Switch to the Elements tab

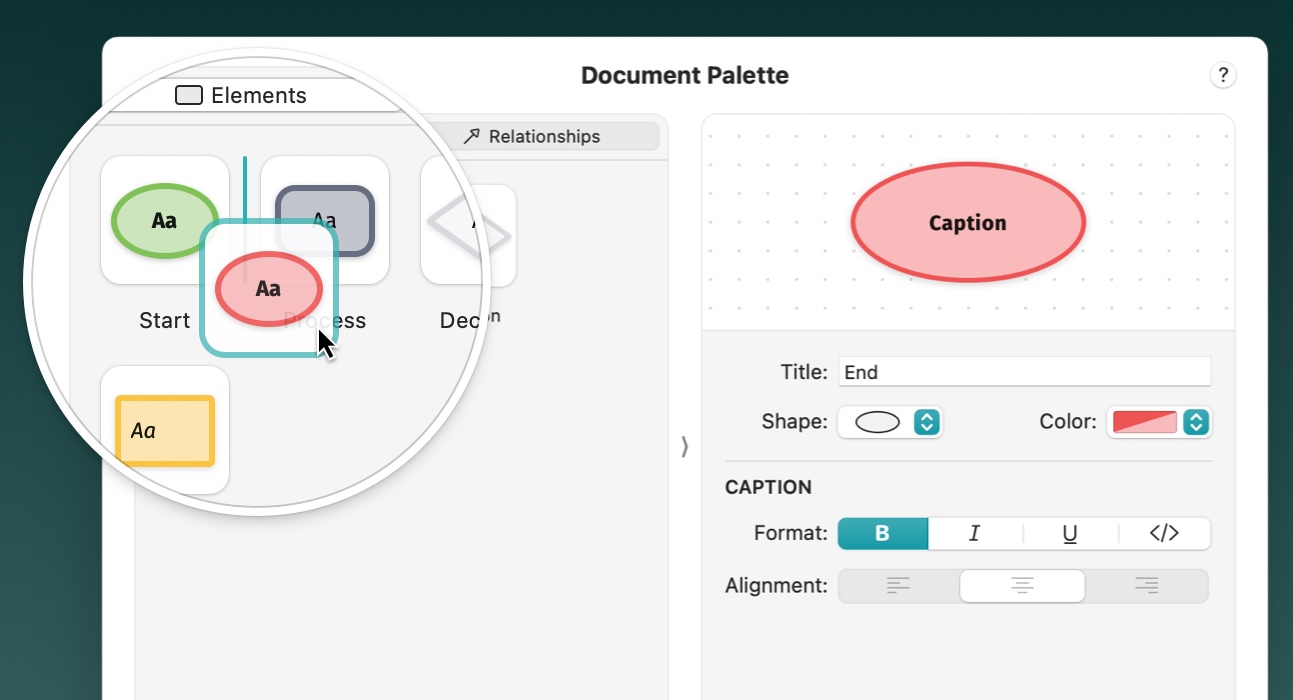tap(241, 95)
